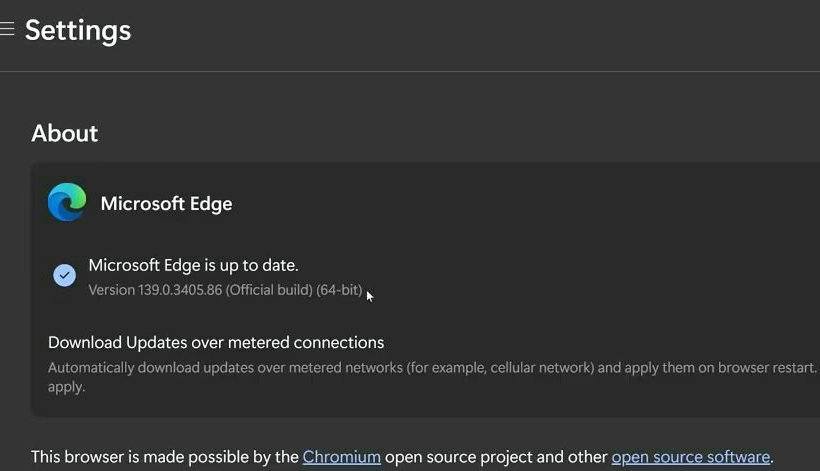
Task: Open the Settings hamburger menu
Action: click(7, 28)
